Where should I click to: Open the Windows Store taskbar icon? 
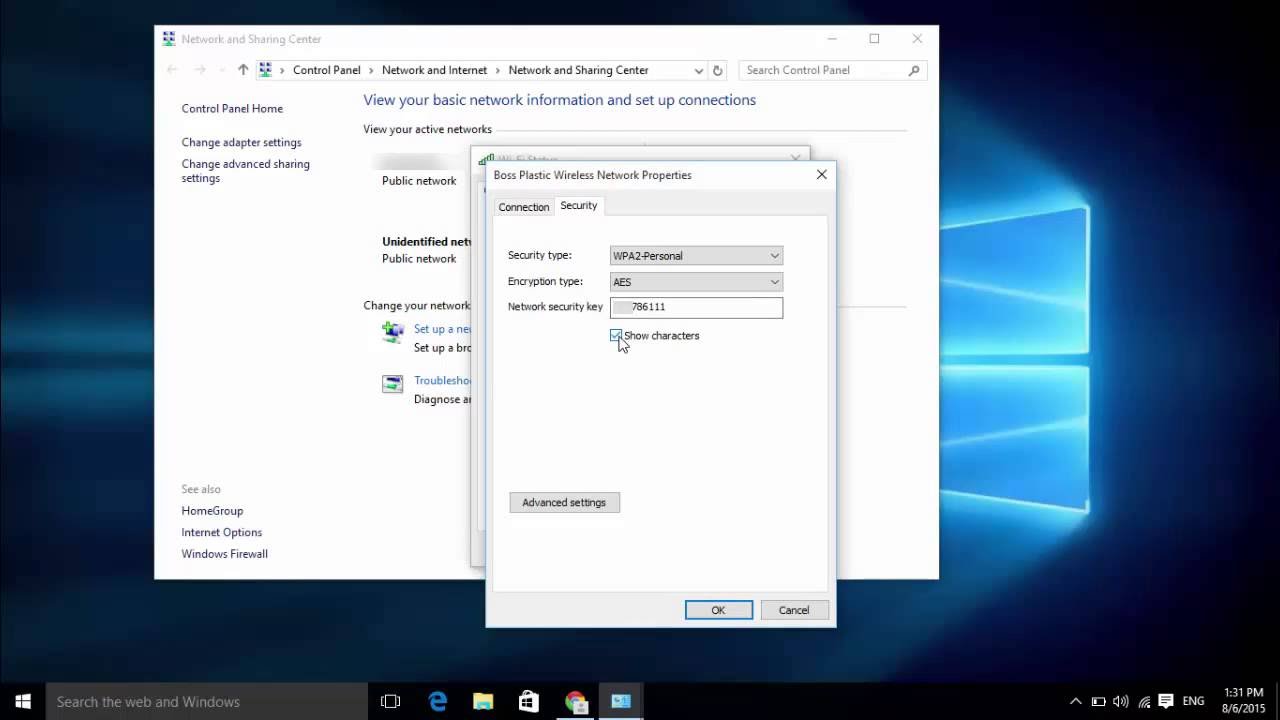[529, 701]
